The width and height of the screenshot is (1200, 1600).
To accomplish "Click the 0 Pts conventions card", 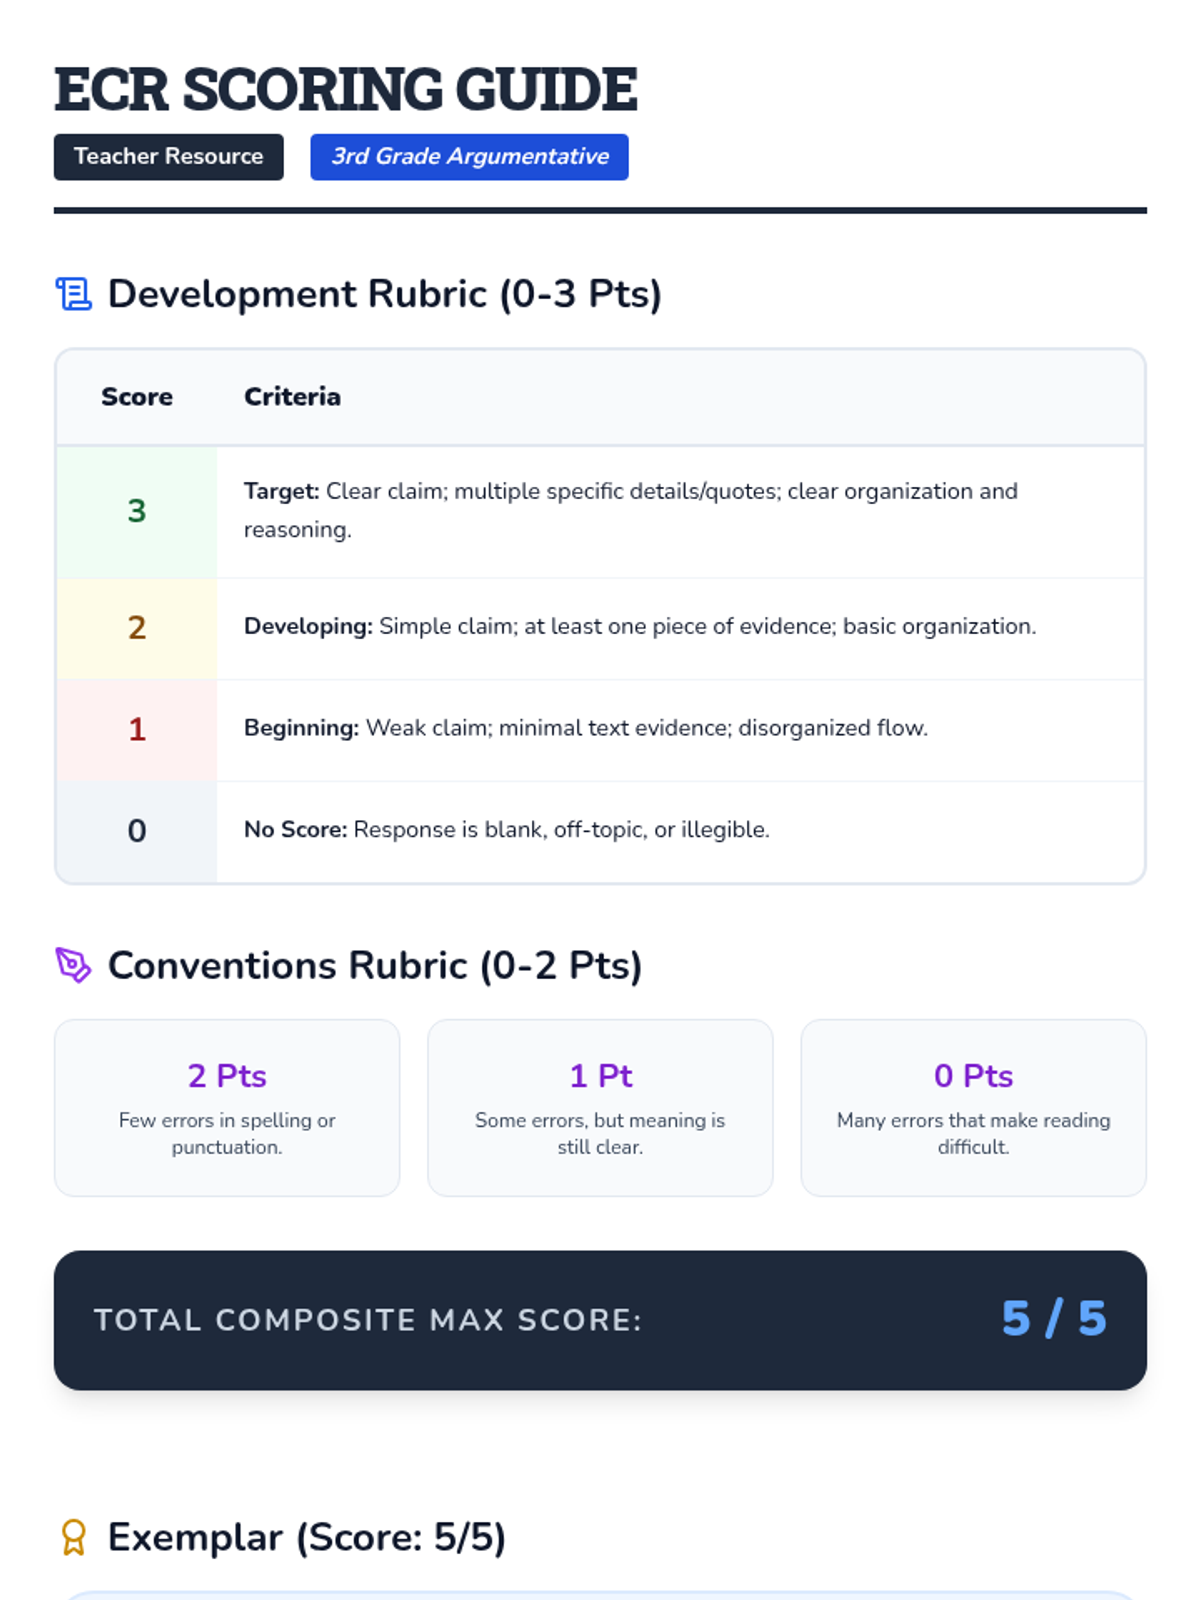I will point(973,1107).
